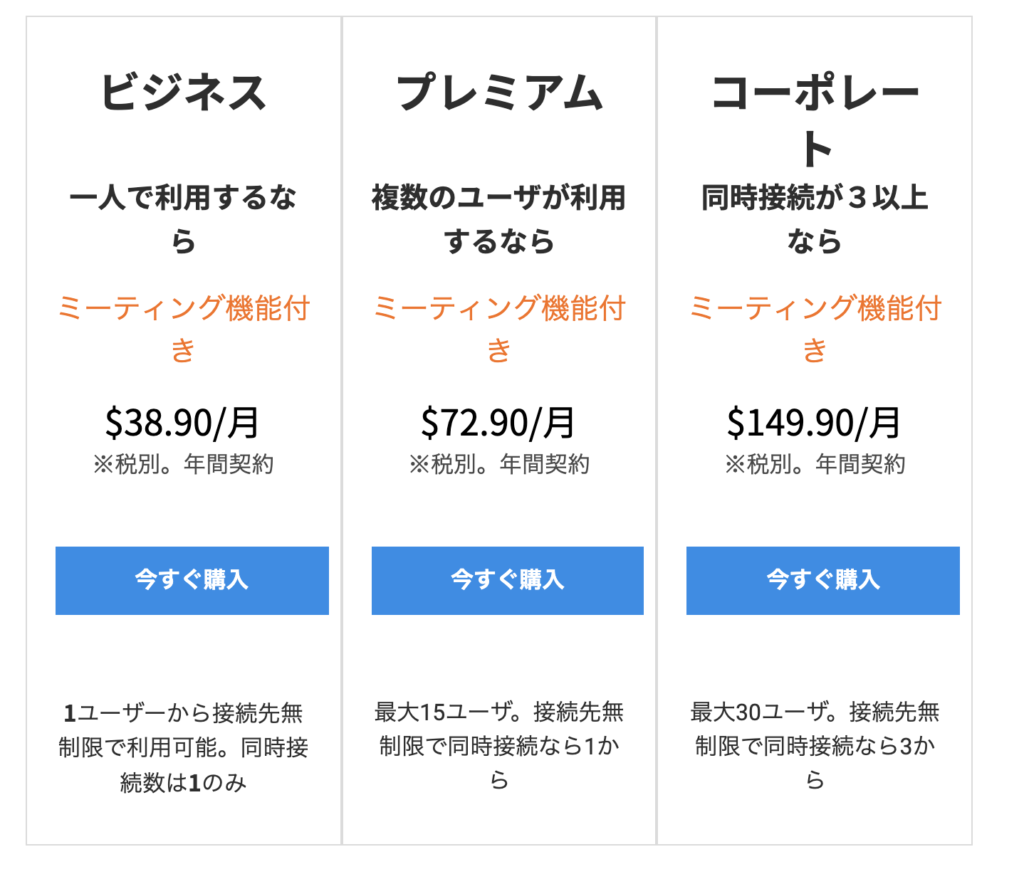
Task: Click 税別。年間契約 note under $149.90/月
Action: 814,465
